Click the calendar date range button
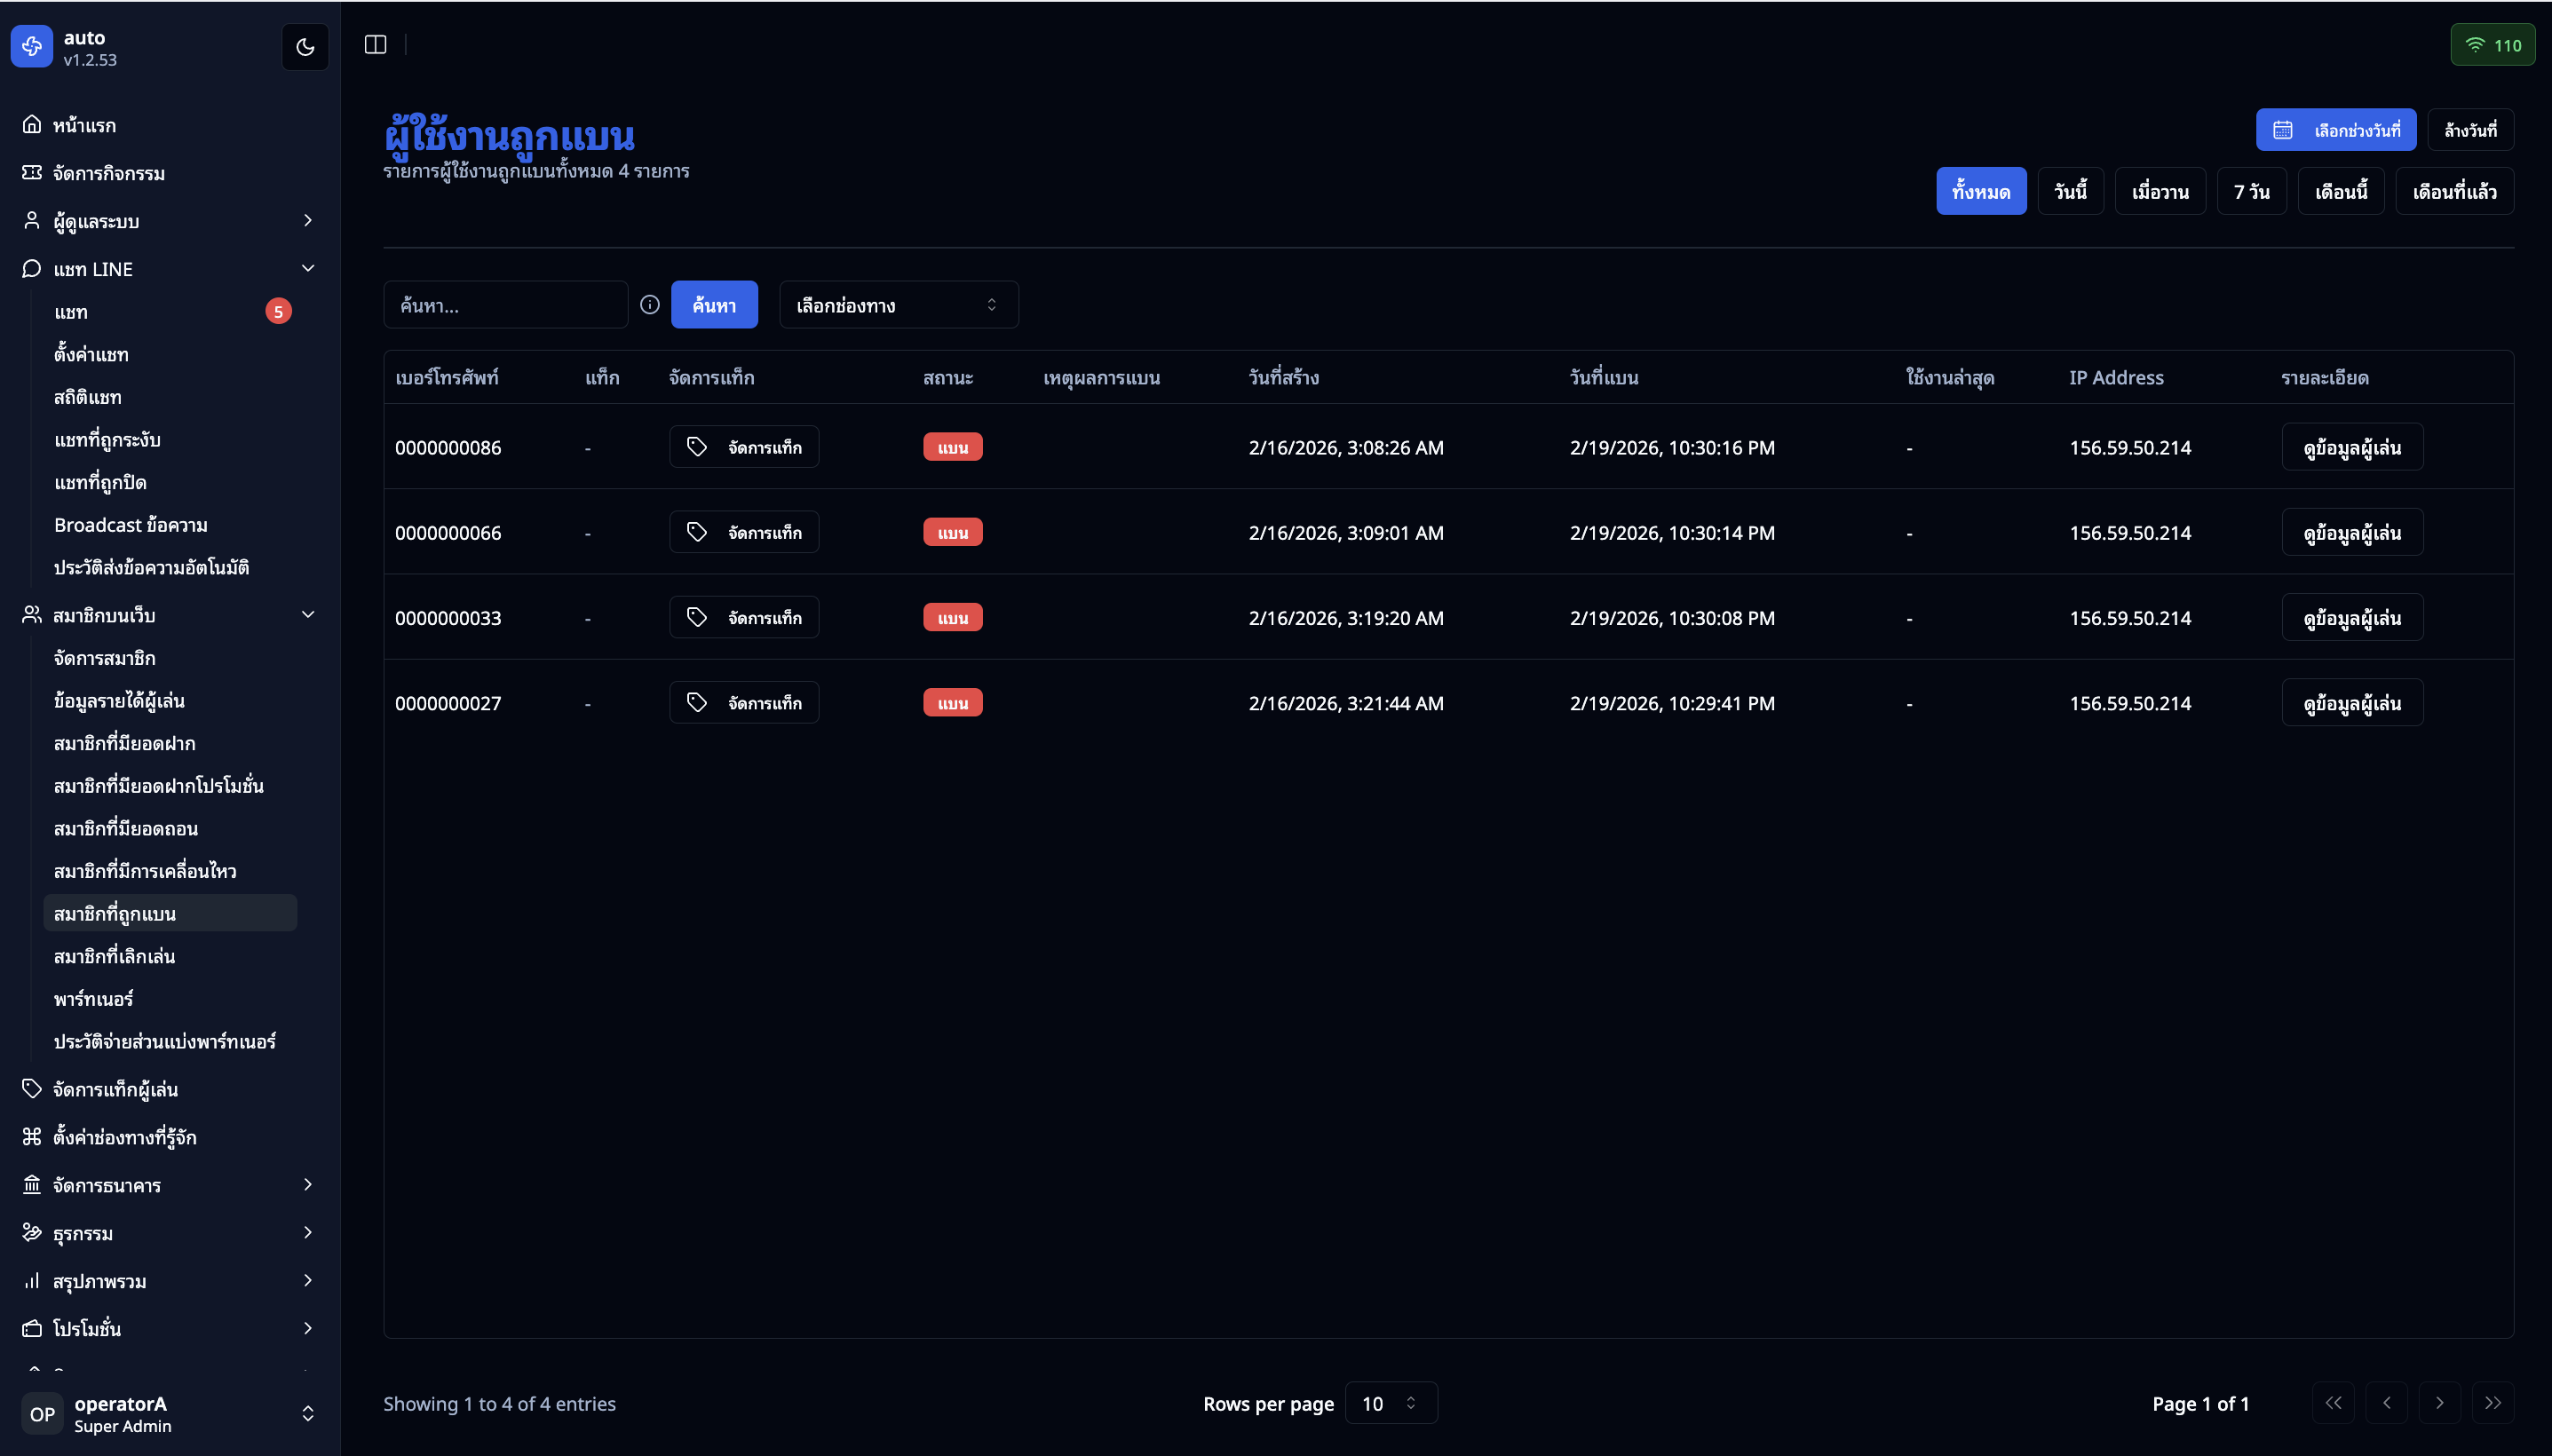This screenshot has width=2552, height=1456. tap(2335, 130)
